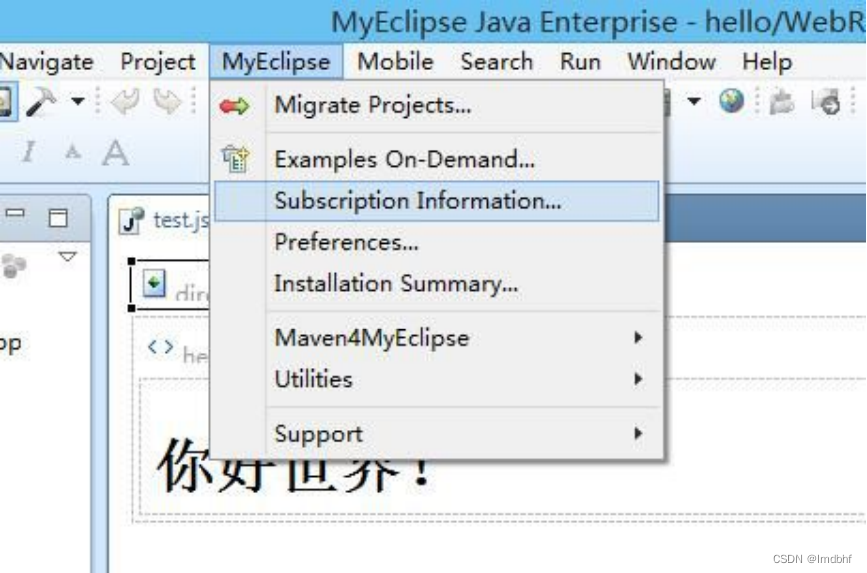Open Subscription Information dialog
Screen dimensions: 867x573
click(437, 201)
